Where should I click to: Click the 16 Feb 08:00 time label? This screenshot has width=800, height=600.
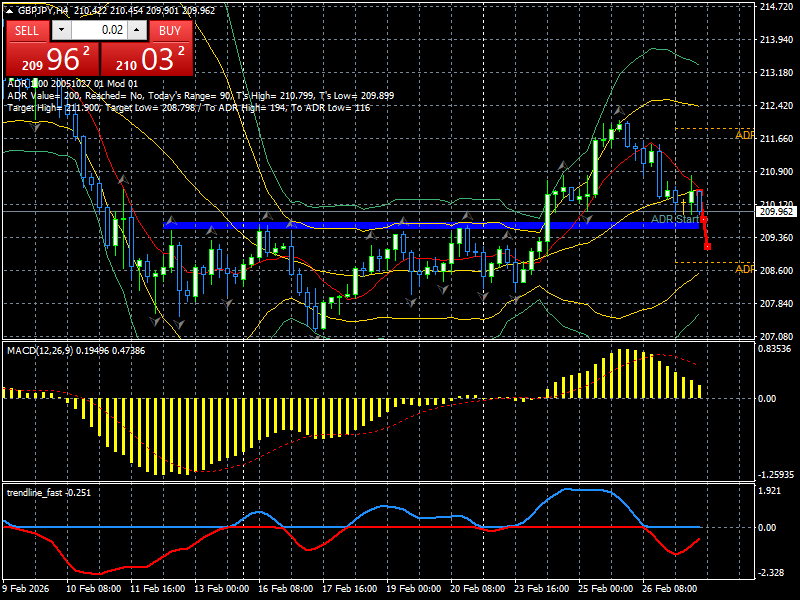(x=285, y=589)
